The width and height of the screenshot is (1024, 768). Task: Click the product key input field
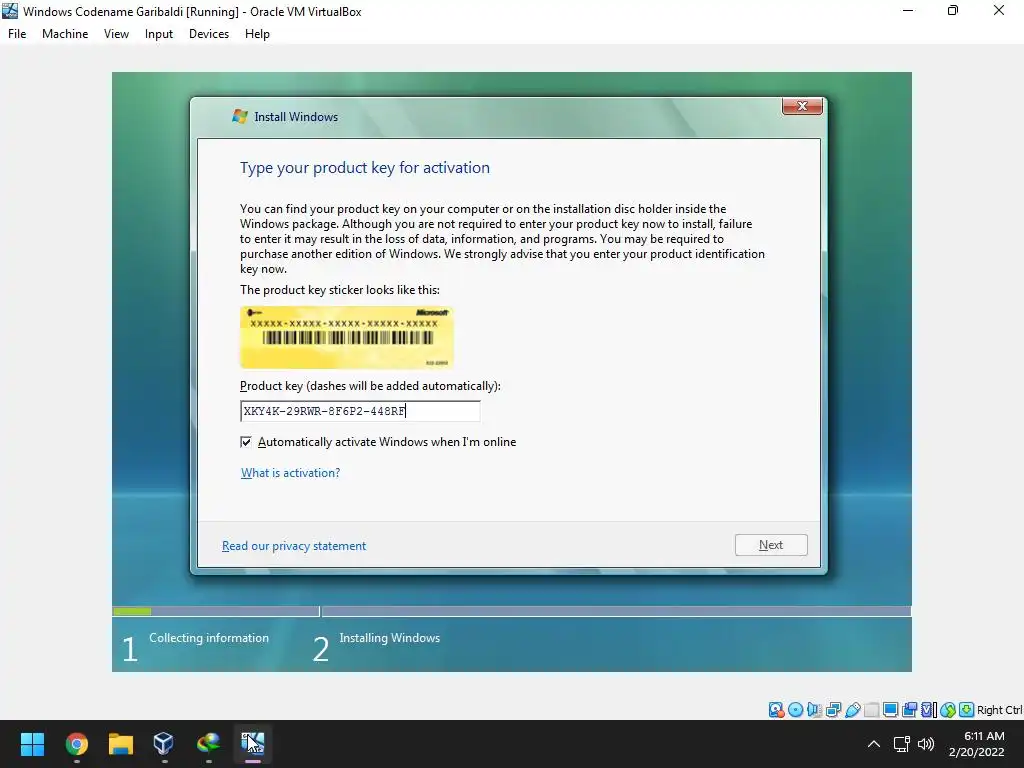point(360,411)
